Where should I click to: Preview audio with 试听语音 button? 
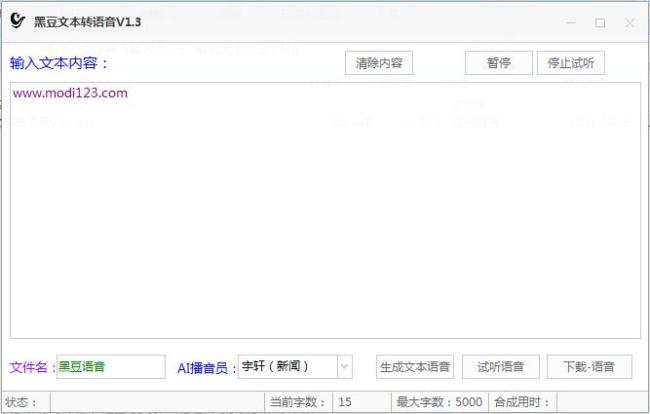501,367
